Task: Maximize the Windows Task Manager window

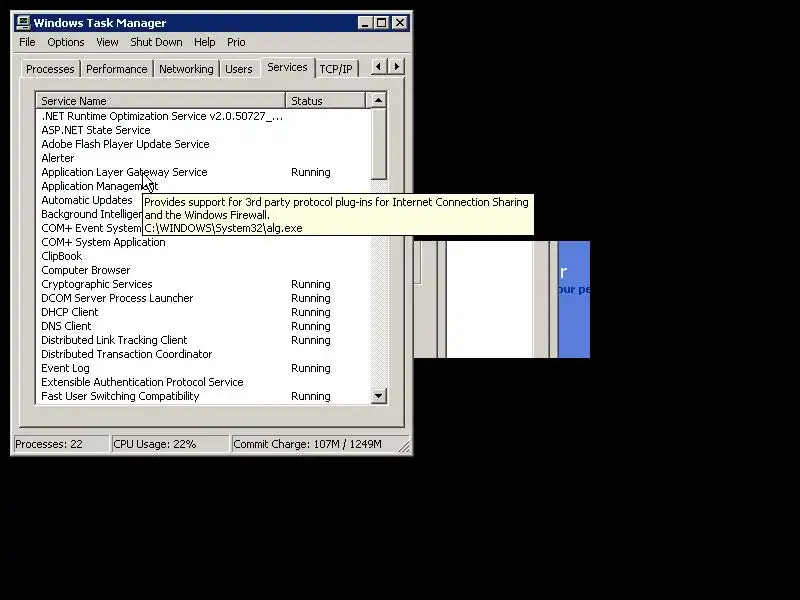Action: point(382,23)
